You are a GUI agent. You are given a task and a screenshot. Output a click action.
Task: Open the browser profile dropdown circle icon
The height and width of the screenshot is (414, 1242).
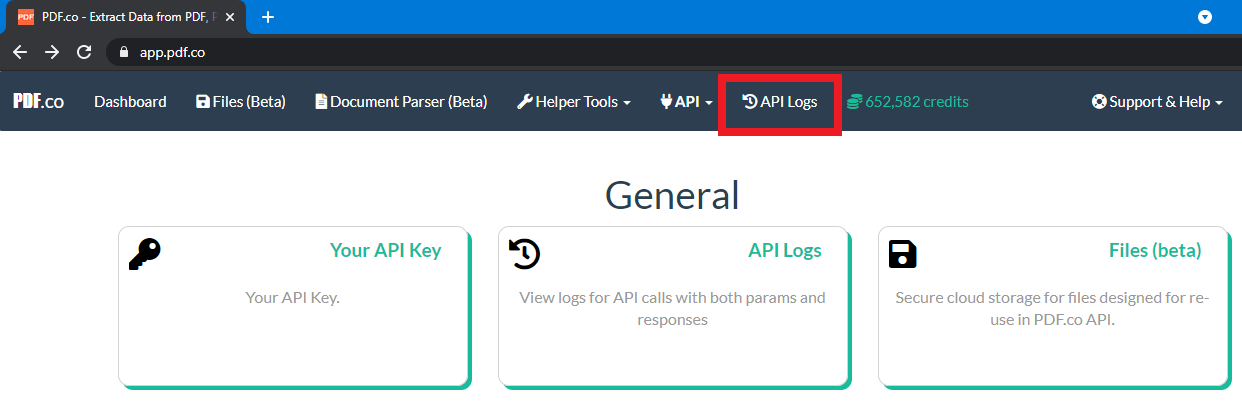click(x=1205, y=17)
